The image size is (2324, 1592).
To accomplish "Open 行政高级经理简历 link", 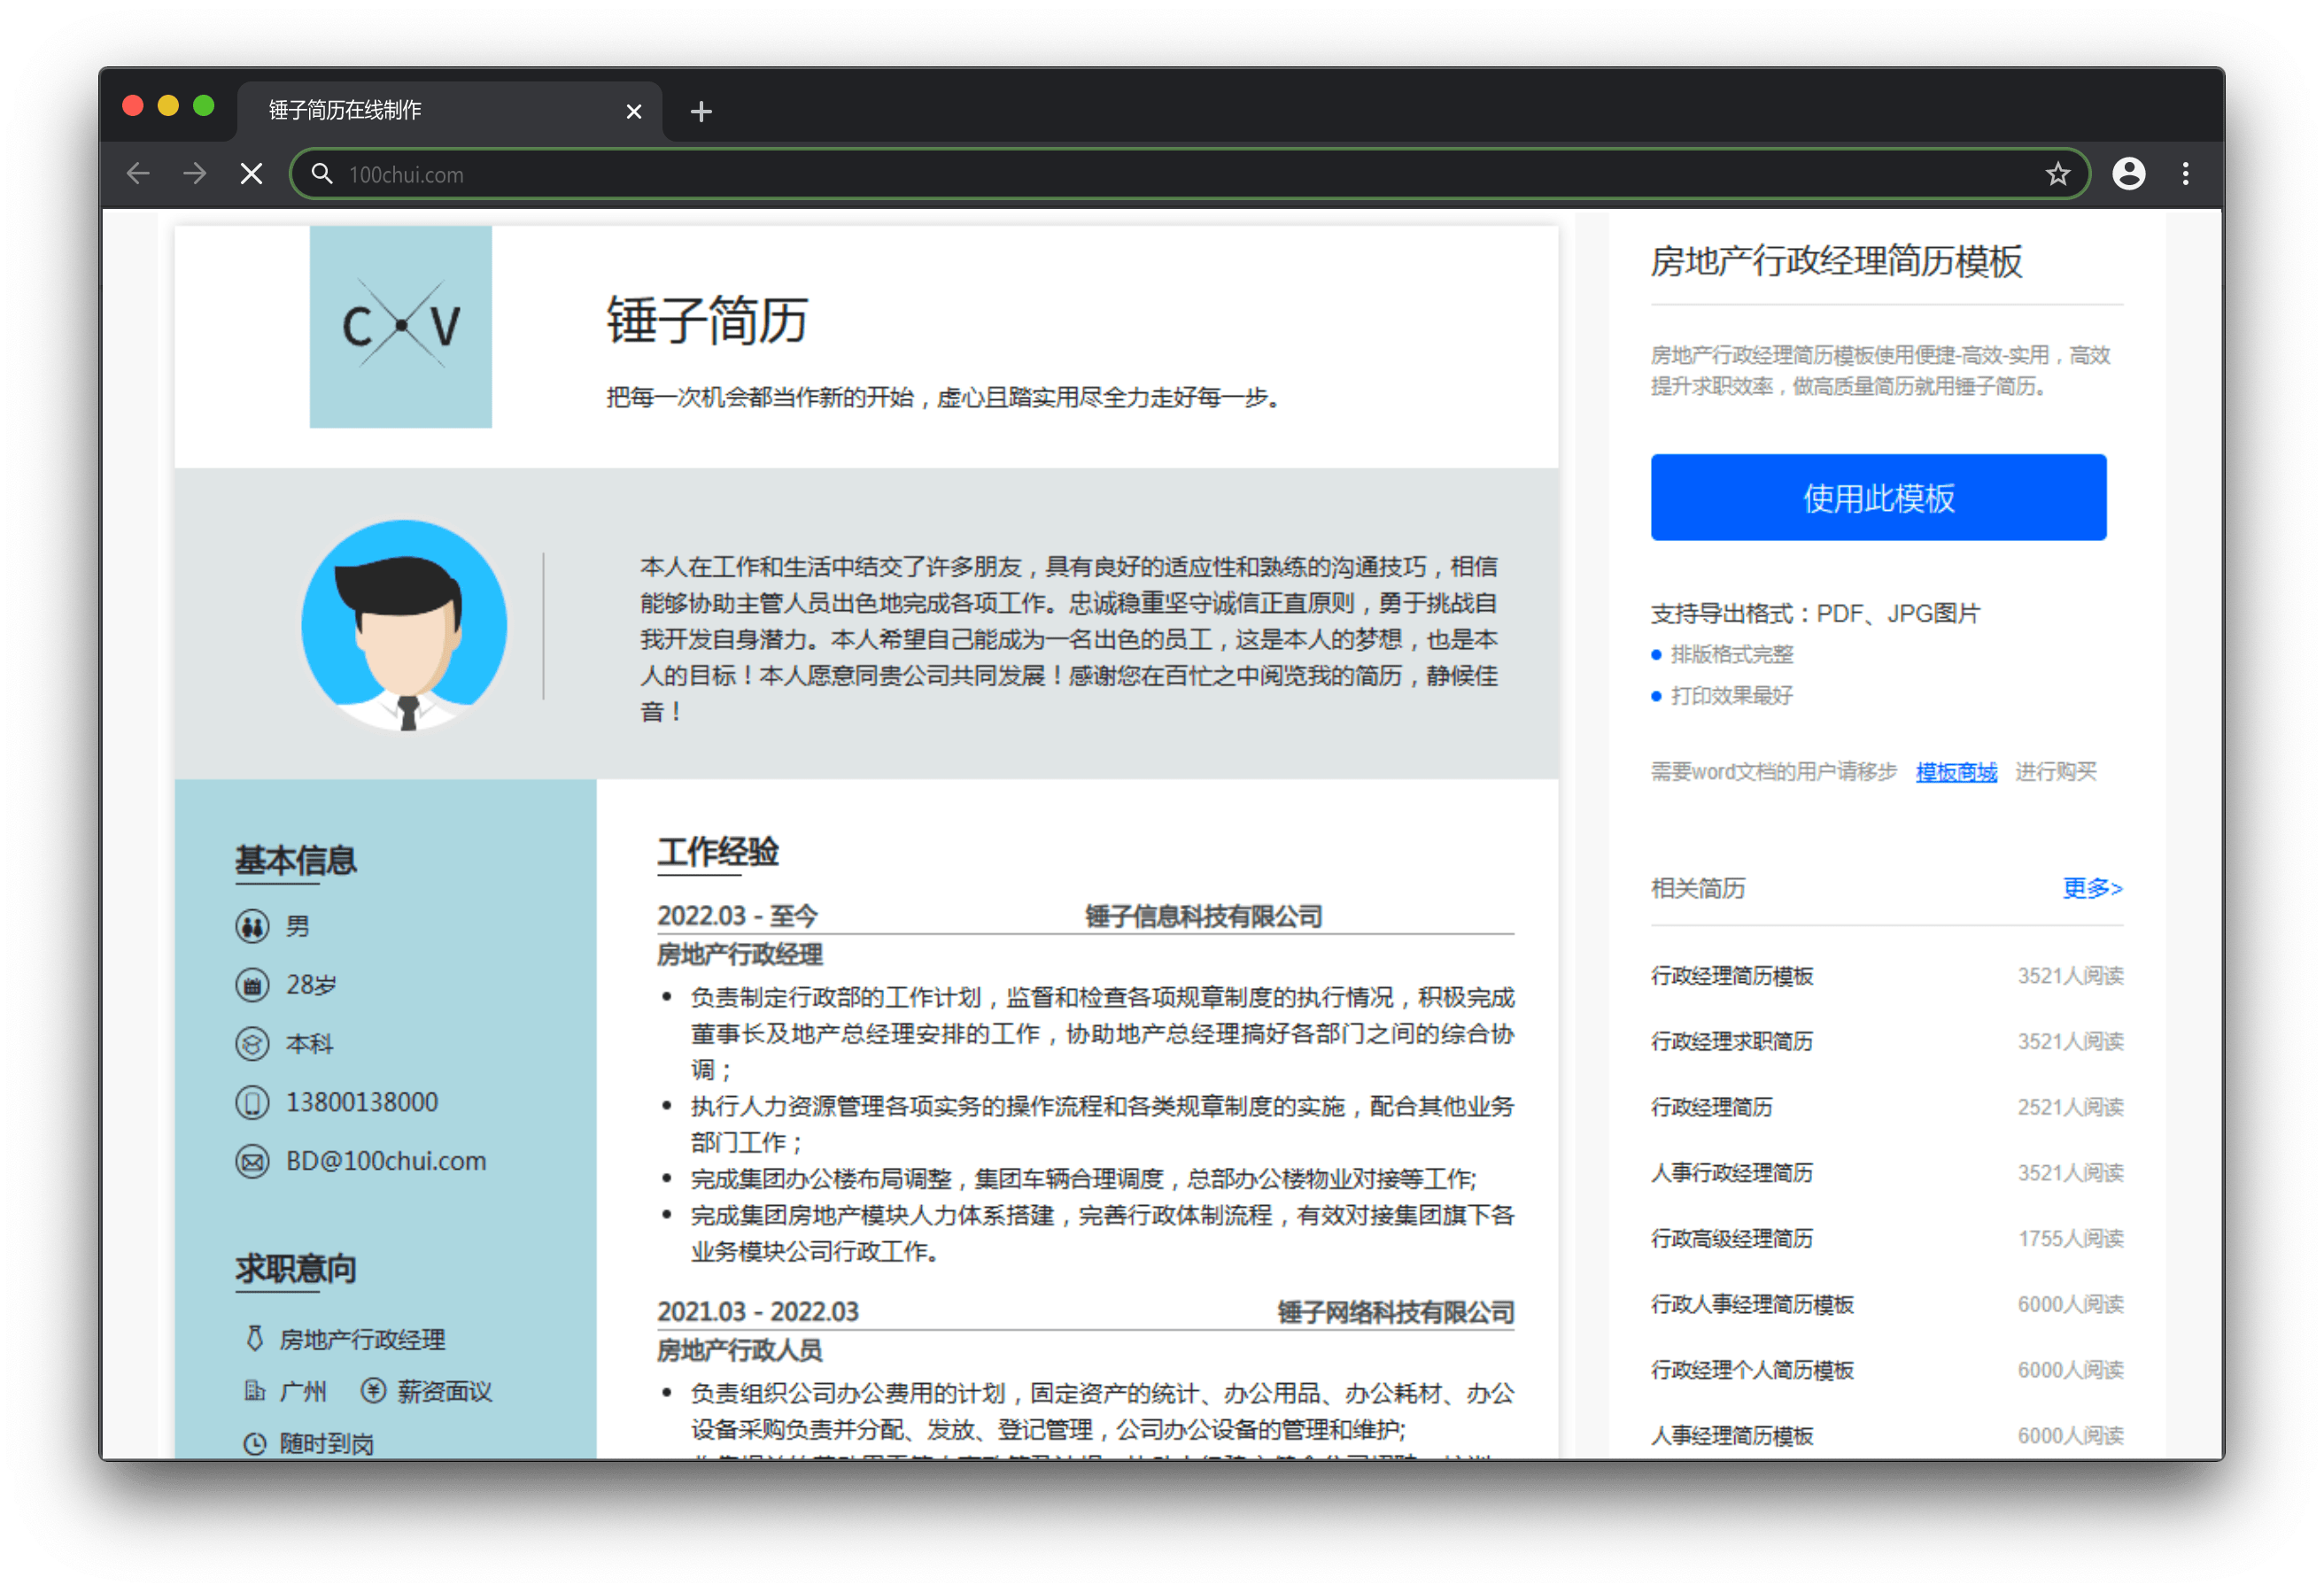I will click(1731, 1238).
